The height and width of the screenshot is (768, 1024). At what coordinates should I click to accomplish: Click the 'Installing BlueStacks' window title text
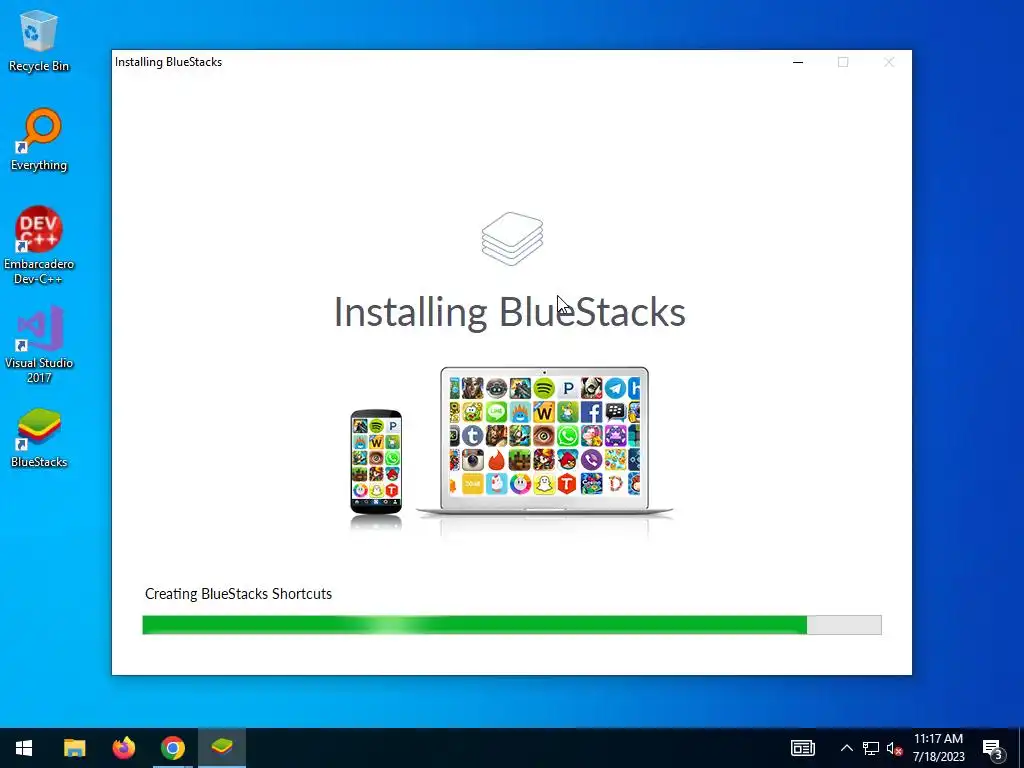pyautogui.click(x=168, y=62)
